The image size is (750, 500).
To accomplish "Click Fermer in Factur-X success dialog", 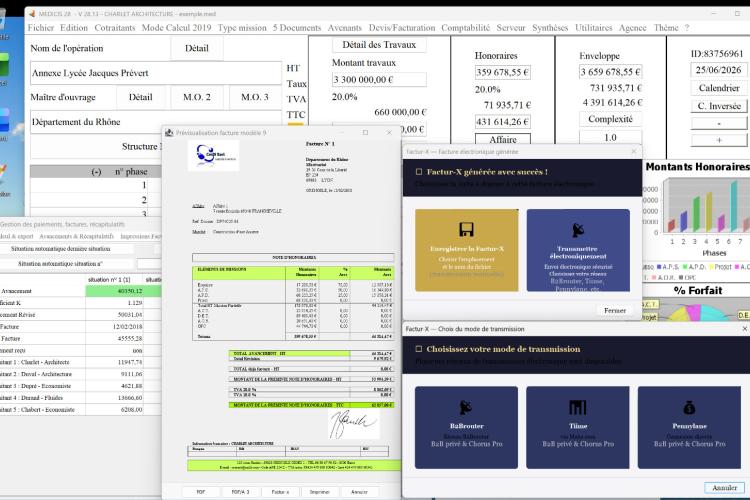I will pos(615,311).
